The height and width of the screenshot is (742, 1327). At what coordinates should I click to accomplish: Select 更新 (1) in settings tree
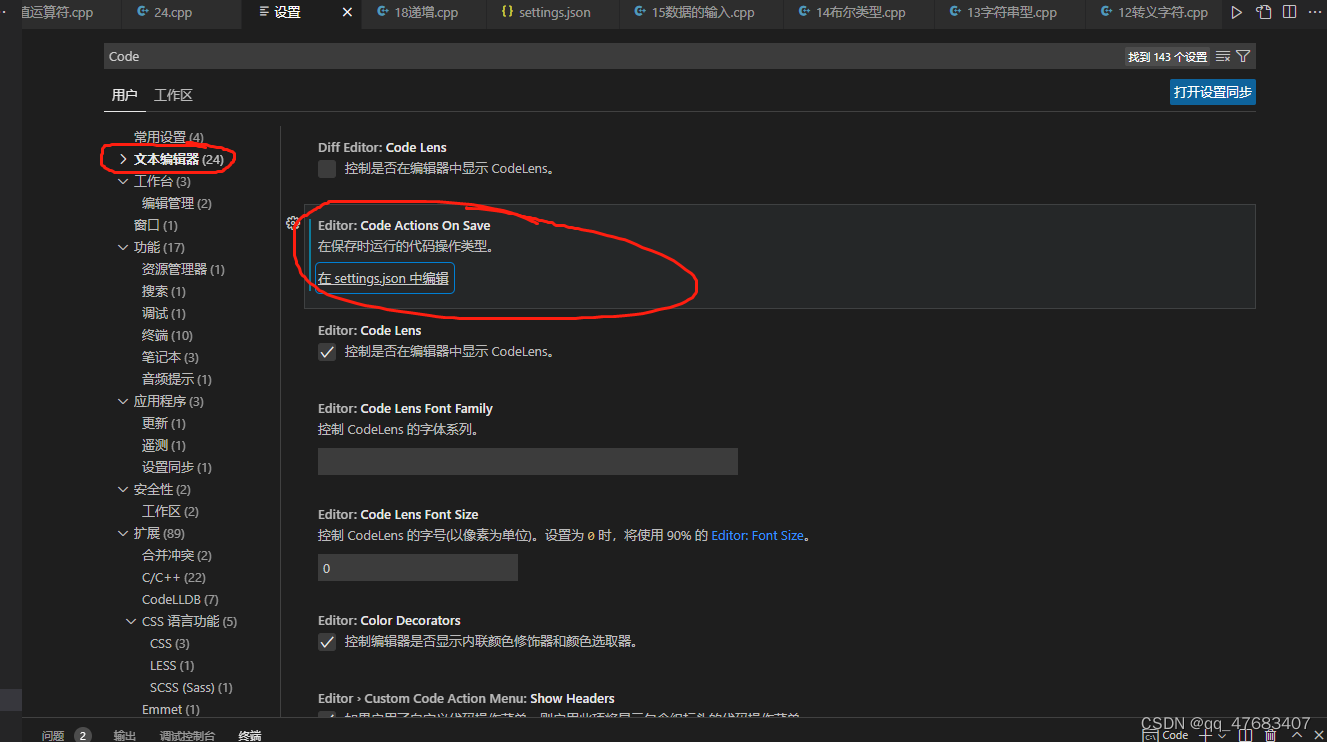point(164,423)
